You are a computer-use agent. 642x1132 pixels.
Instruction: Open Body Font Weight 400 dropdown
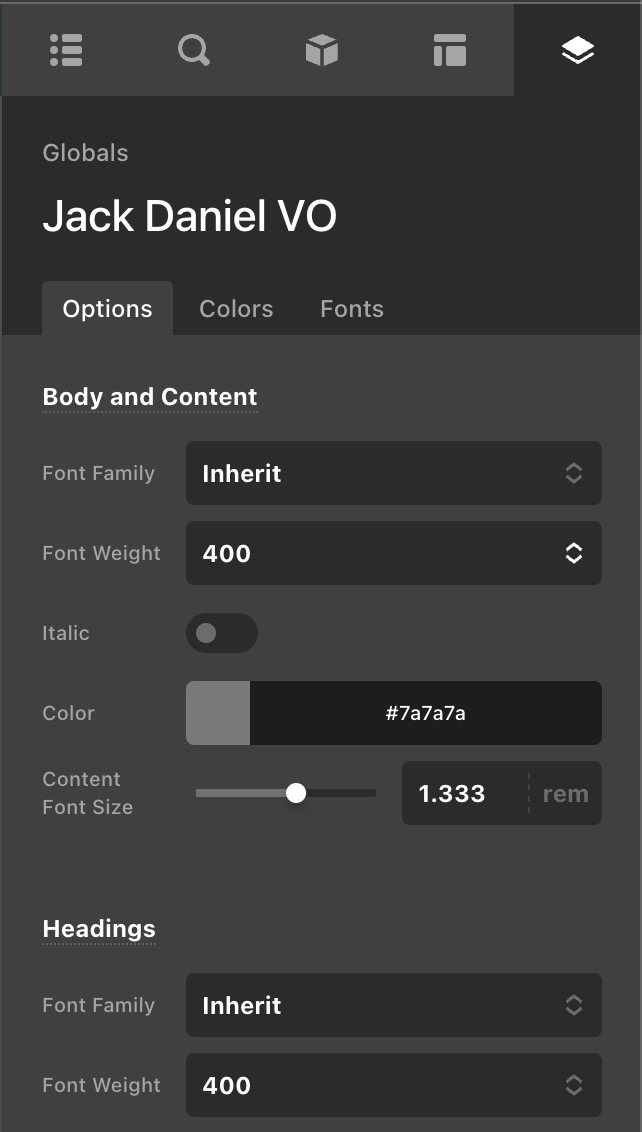click(393, 553)
